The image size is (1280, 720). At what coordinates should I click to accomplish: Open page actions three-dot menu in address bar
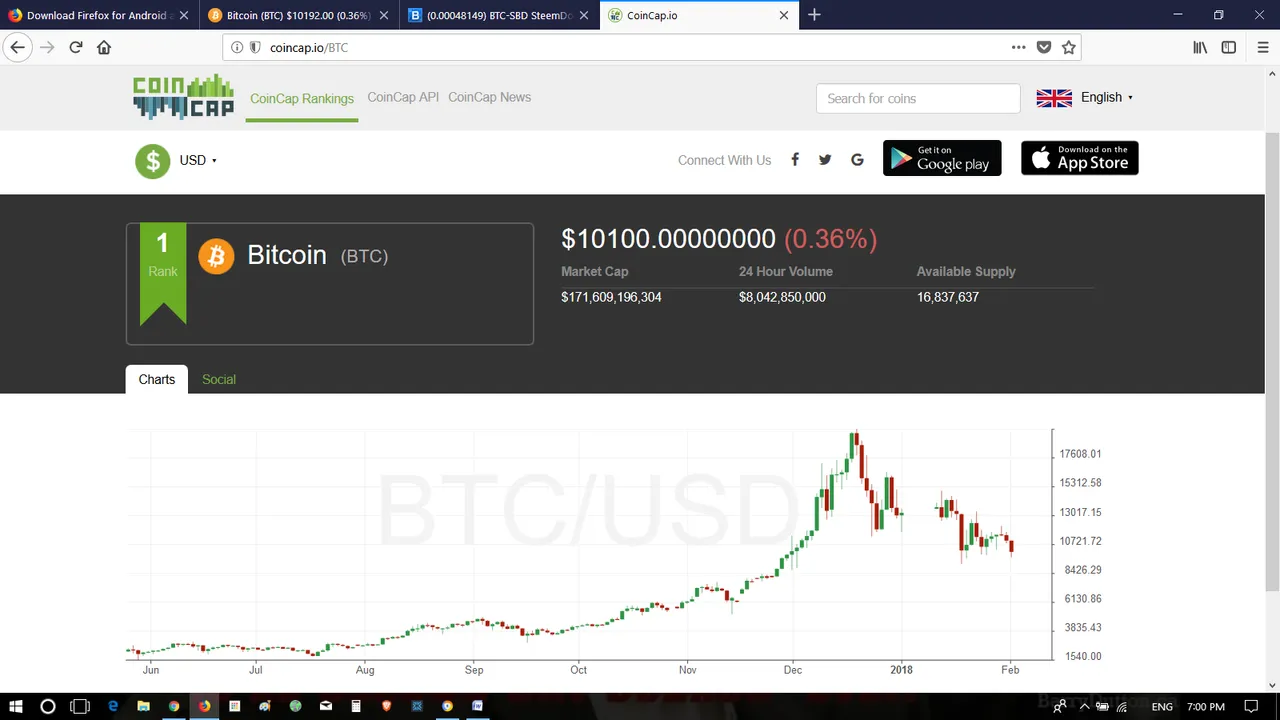point(1018,47)
